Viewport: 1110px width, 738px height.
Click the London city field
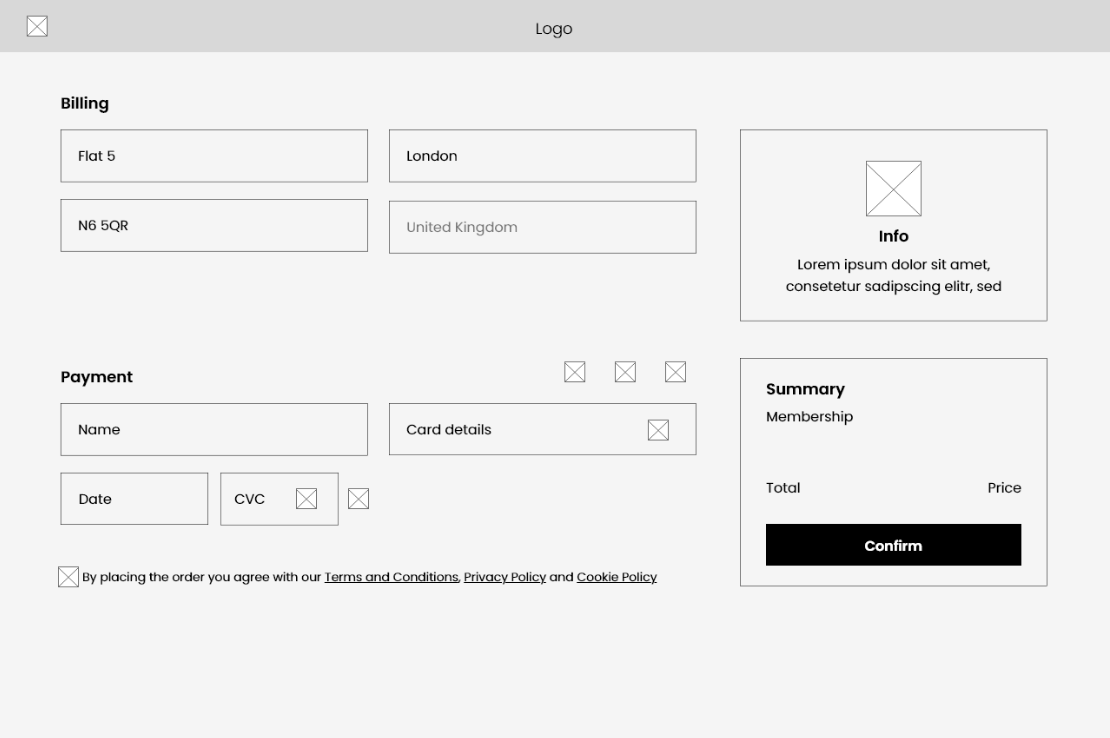click(542, 156)
